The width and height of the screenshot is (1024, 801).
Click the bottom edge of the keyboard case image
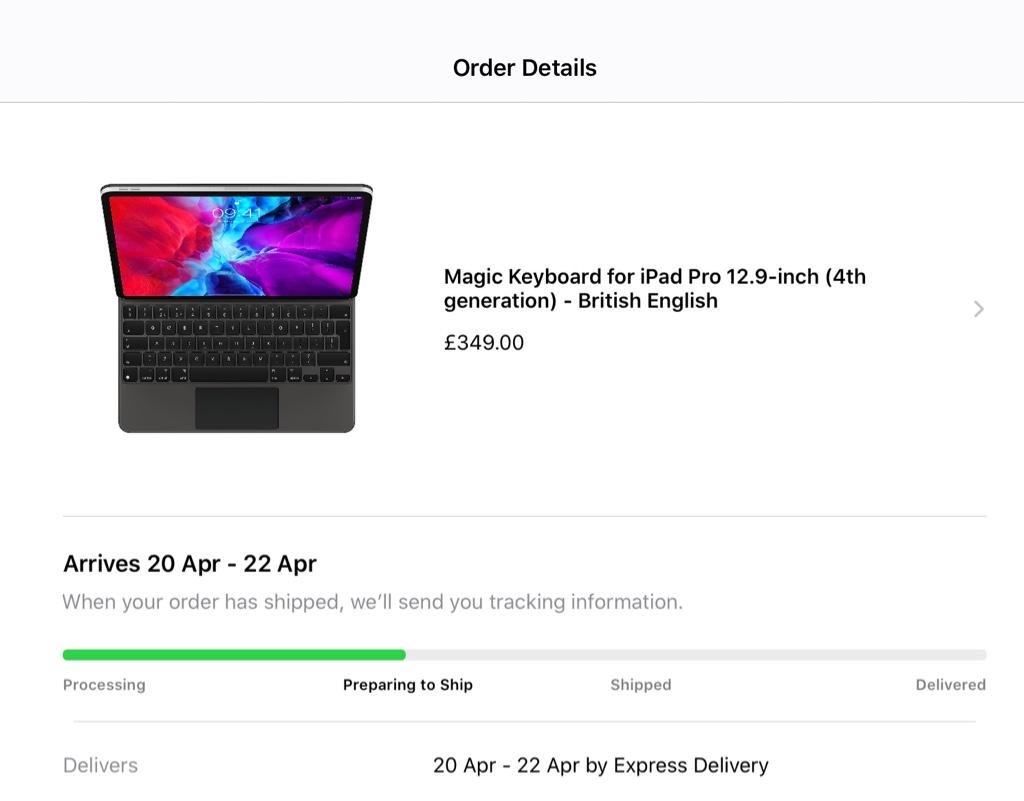pyautogui.click(x=237, y=429)
